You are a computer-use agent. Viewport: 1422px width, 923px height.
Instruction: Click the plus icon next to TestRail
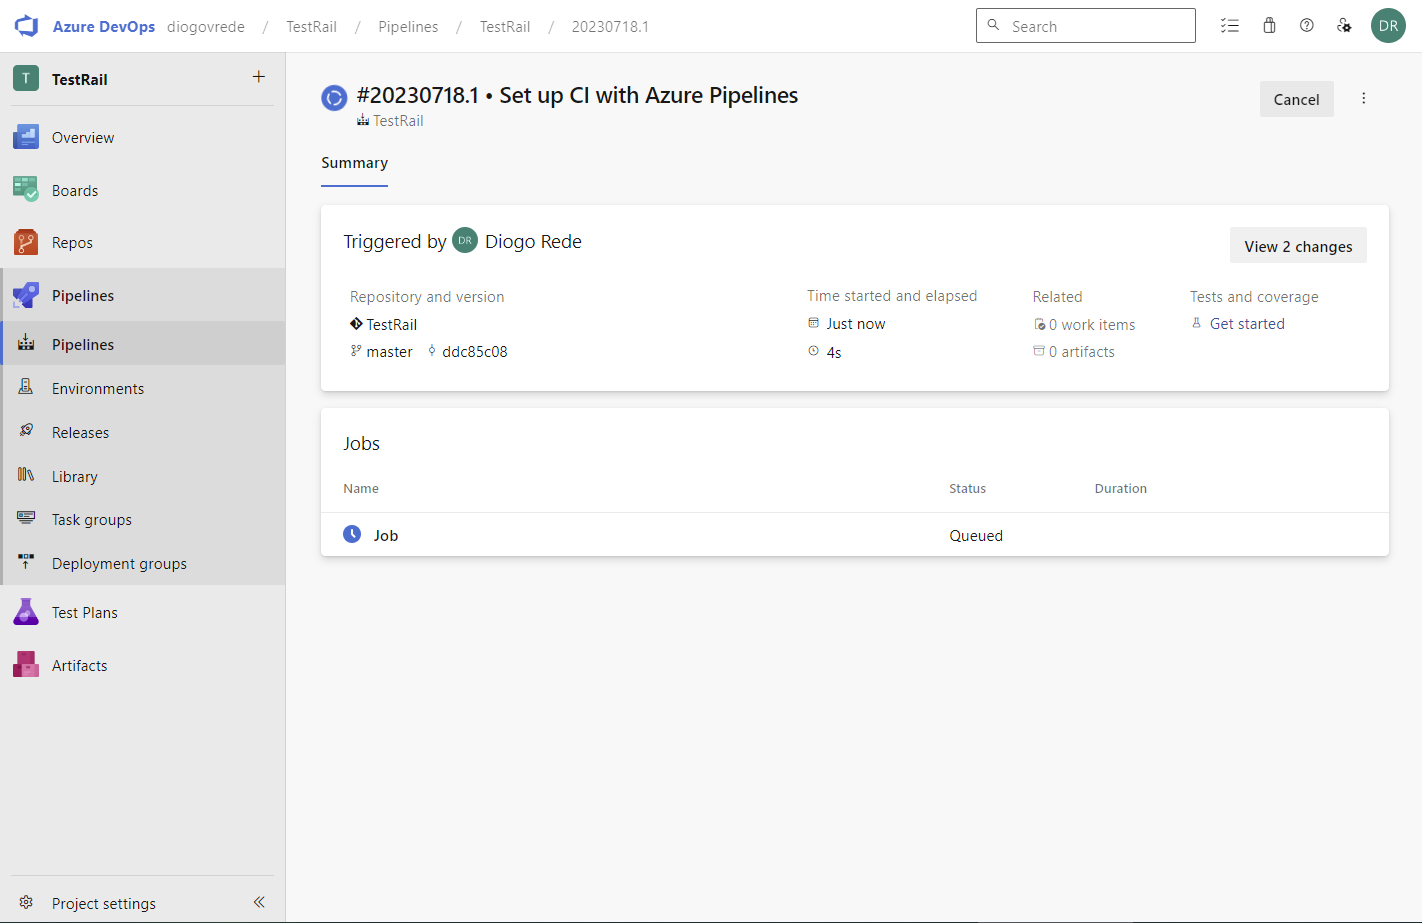(259, 77)
